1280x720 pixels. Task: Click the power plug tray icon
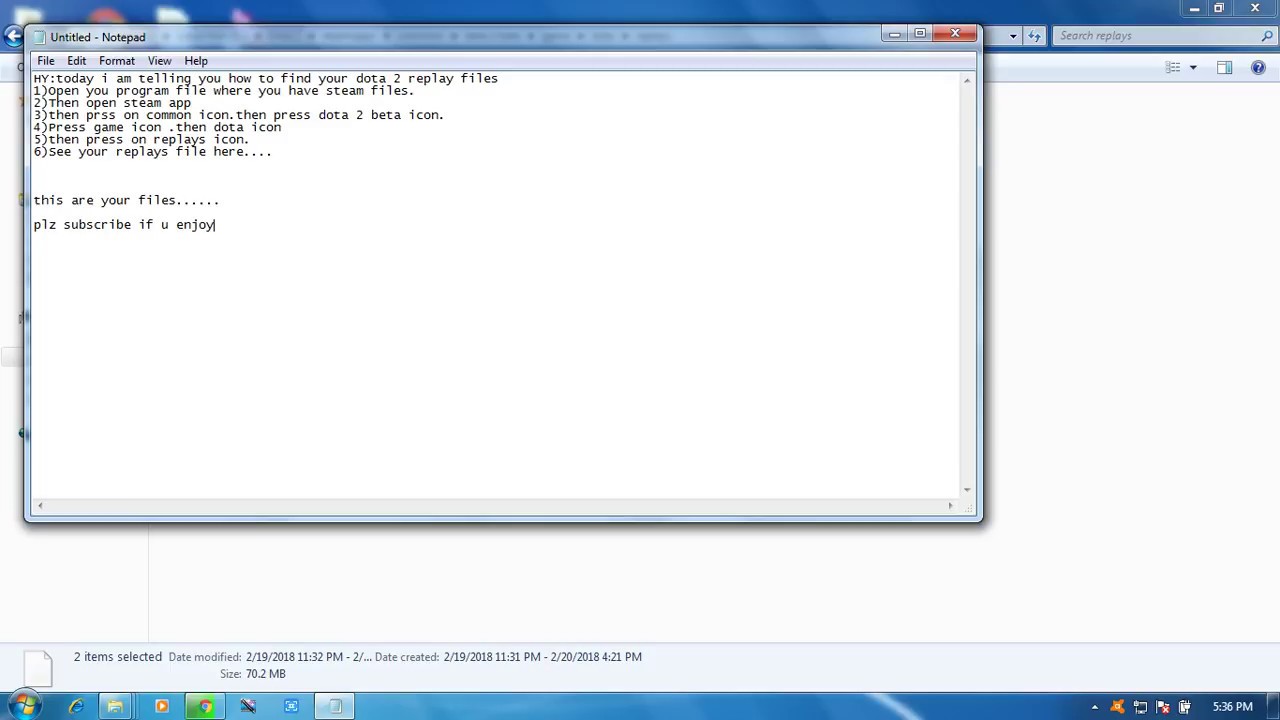[x=1185, y=707]
